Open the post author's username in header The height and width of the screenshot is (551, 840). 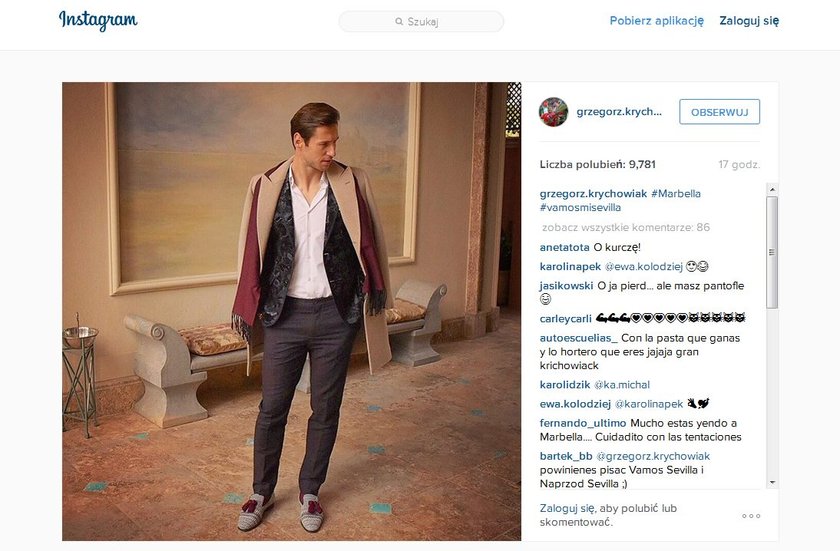(x=619, y=112)
